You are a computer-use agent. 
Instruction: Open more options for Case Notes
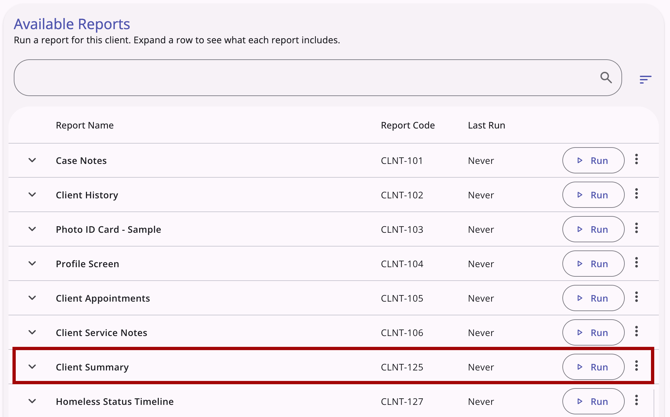point(636,159)
